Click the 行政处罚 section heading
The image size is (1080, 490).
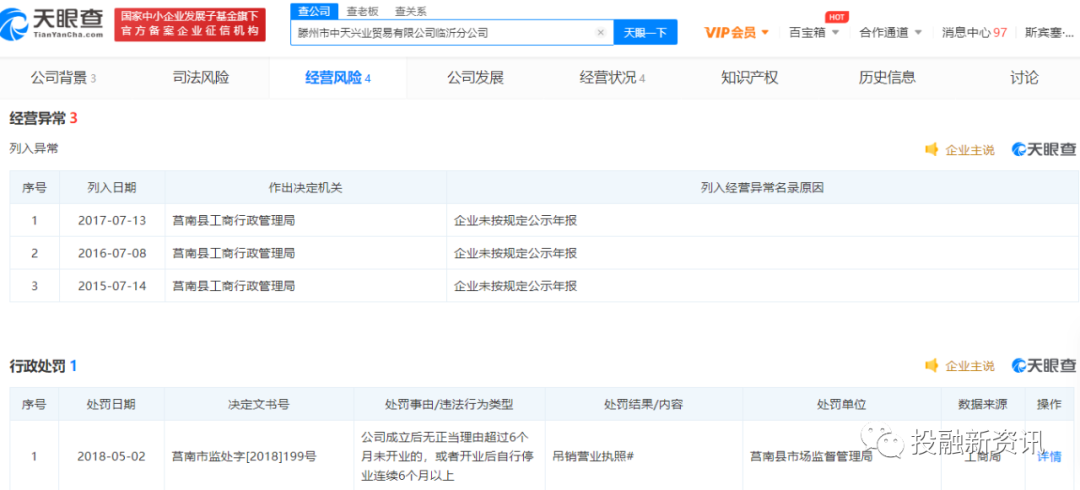coord(43,367)
